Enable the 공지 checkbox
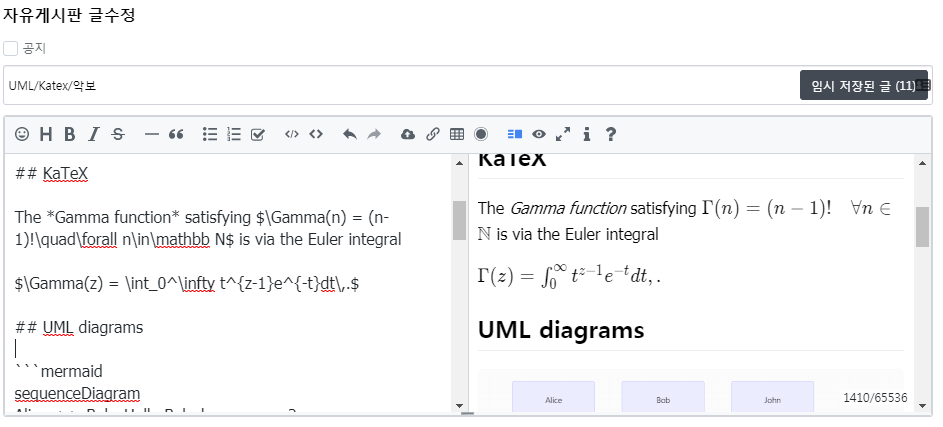The width and height of the screenshot is (943, 427). tap(11, 48)
